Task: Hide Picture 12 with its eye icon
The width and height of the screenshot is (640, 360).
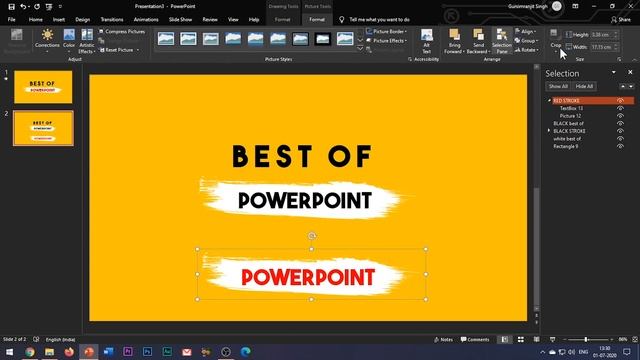Action: click(620, 116)
